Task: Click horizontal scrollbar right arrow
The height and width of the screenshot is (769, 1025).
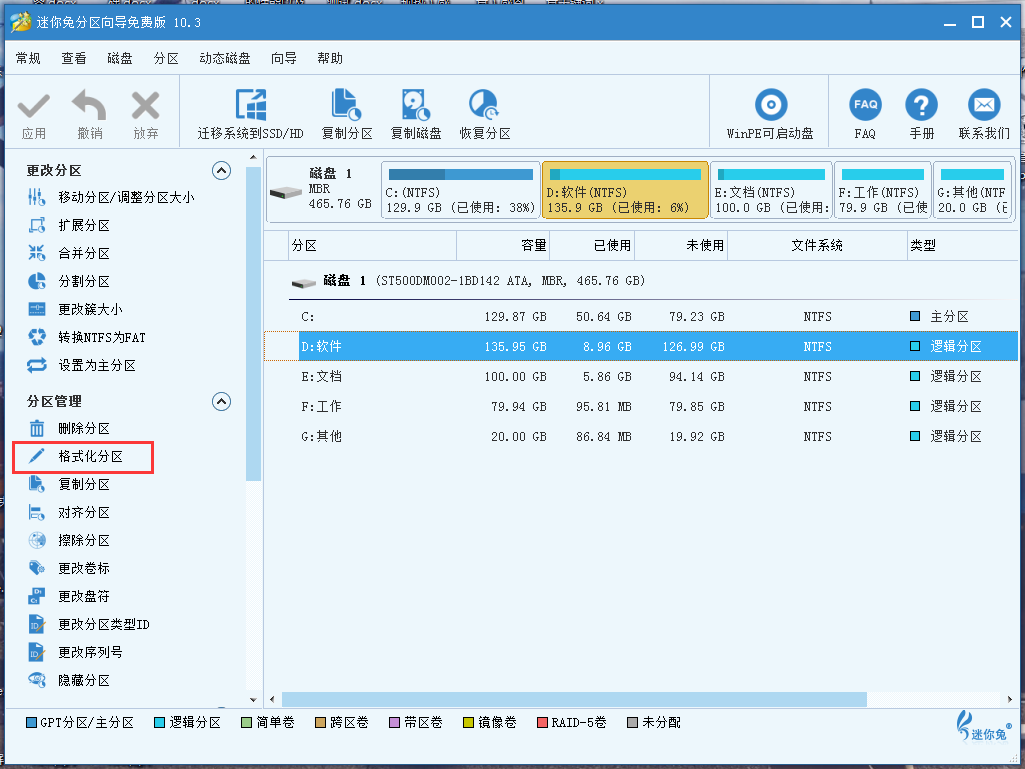Action: tap(1010, 700)
